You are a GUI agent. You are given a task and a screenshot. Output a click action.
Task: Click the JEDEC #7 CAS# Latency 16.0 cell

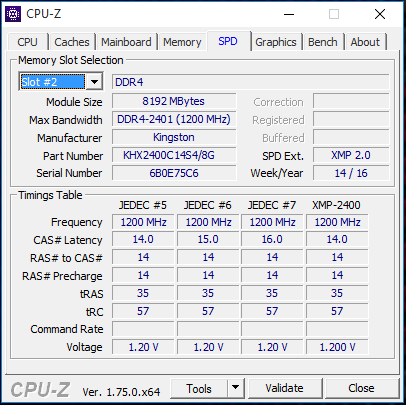pyautogui.click(x=272, y=239)
